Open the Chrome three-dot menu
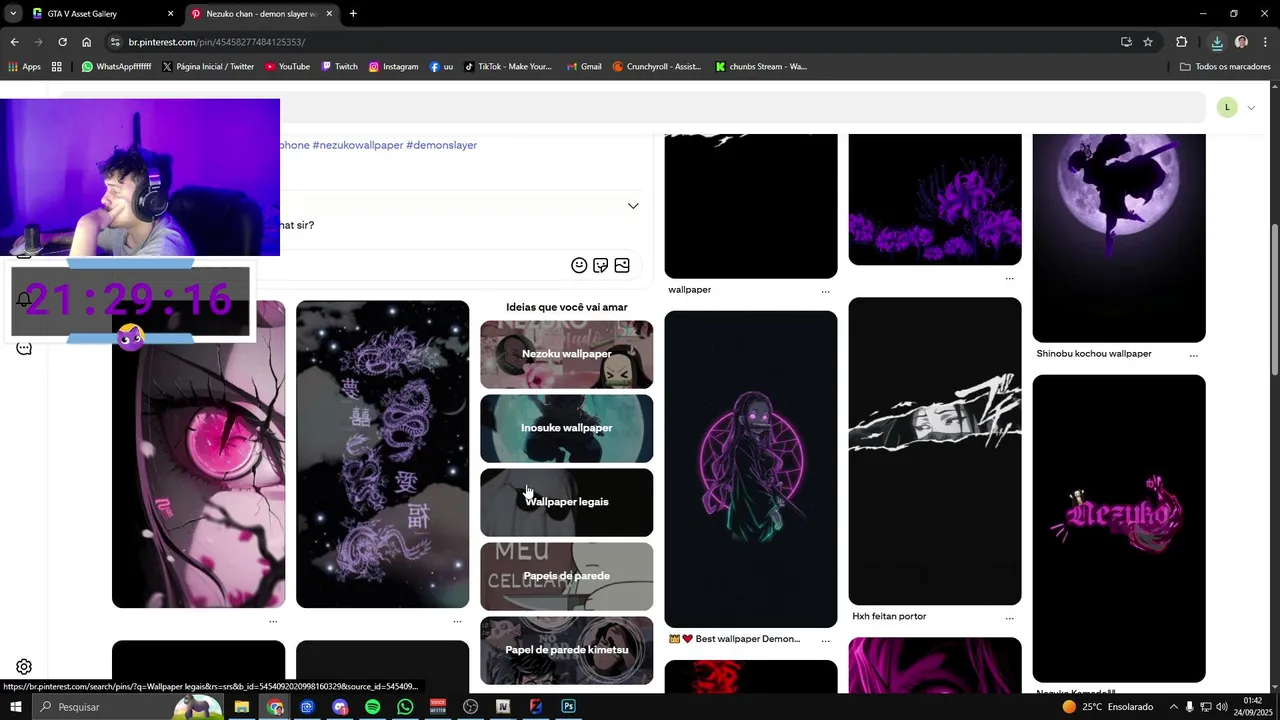1280x720 pixels. click(x=1266, y=42)
